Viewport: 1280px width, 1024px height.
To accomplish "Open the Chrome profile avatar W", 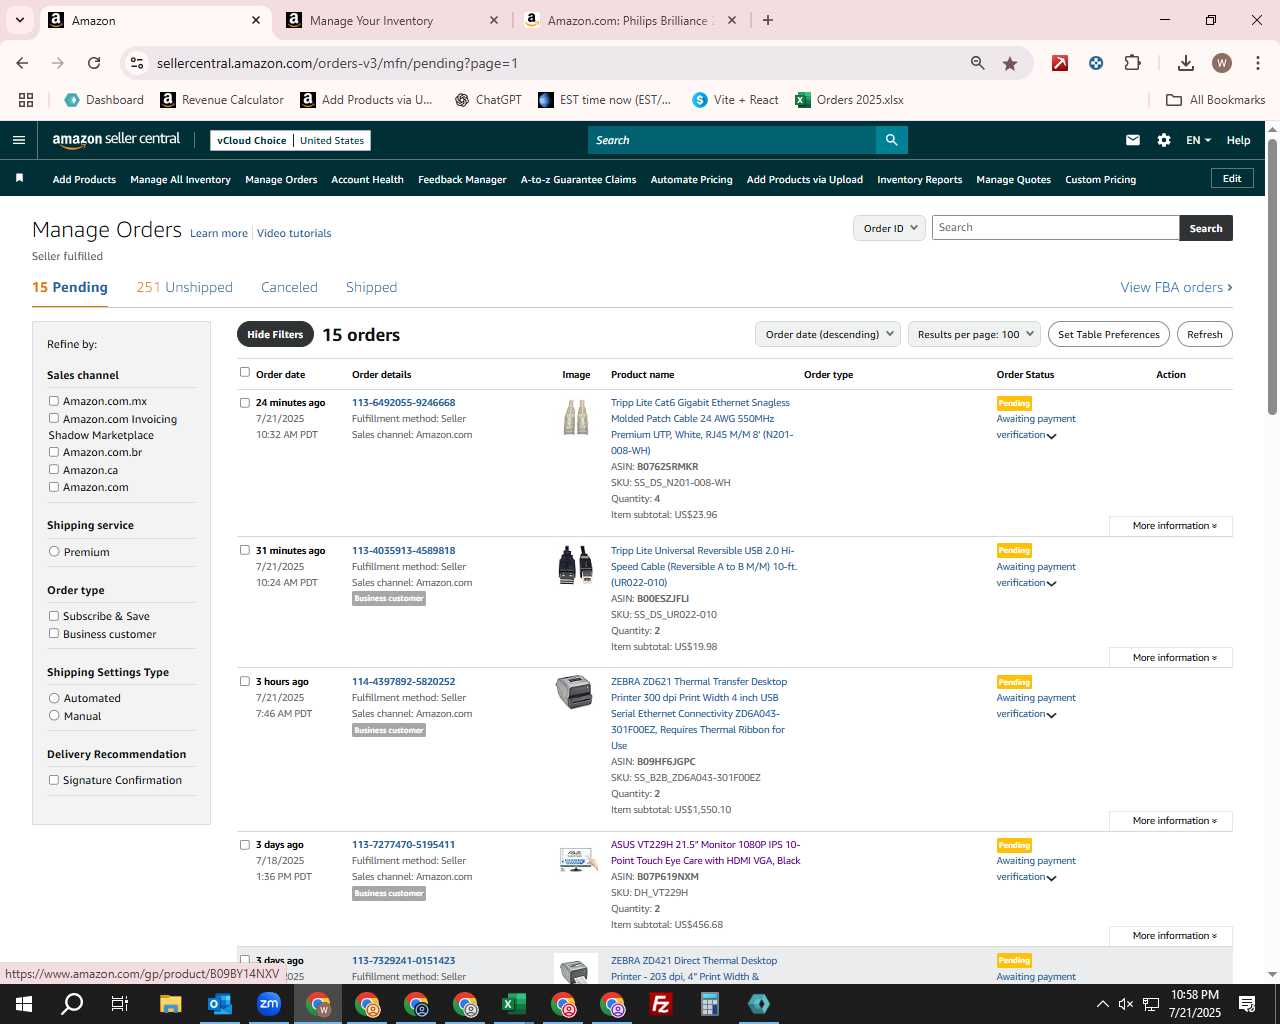I will (x=1221, y=63).
